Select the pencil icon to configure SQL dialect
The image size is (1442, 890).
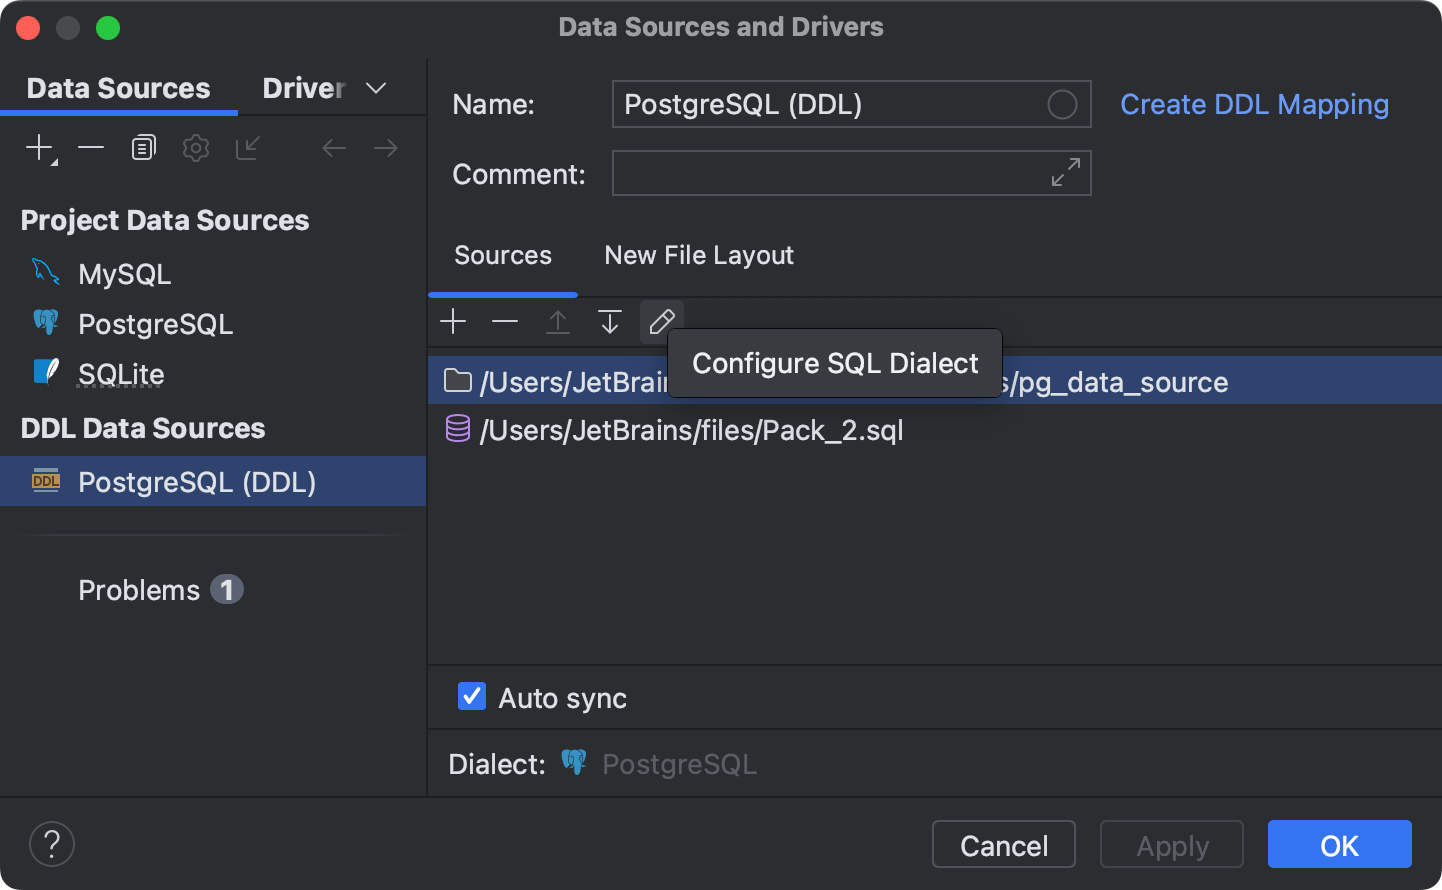point(662,321)
